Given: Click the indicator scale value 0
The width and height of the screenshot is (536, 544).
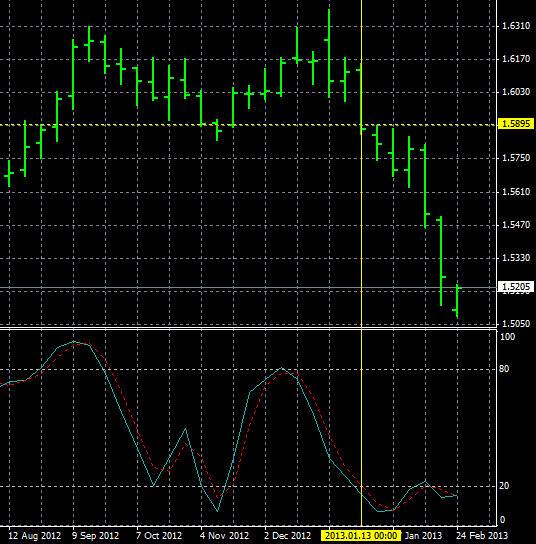Looking at the screenshot, I should (x=502, y=520).
